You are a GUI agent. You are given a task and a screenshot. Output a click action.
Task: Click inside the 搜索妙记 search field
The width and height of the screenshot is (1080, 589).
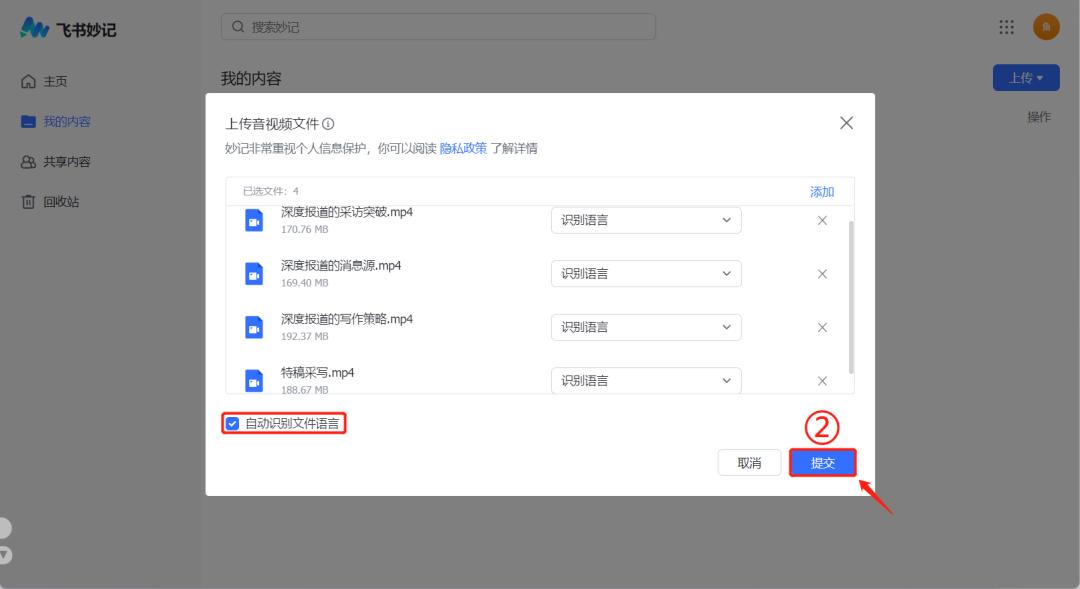[437, 26]
